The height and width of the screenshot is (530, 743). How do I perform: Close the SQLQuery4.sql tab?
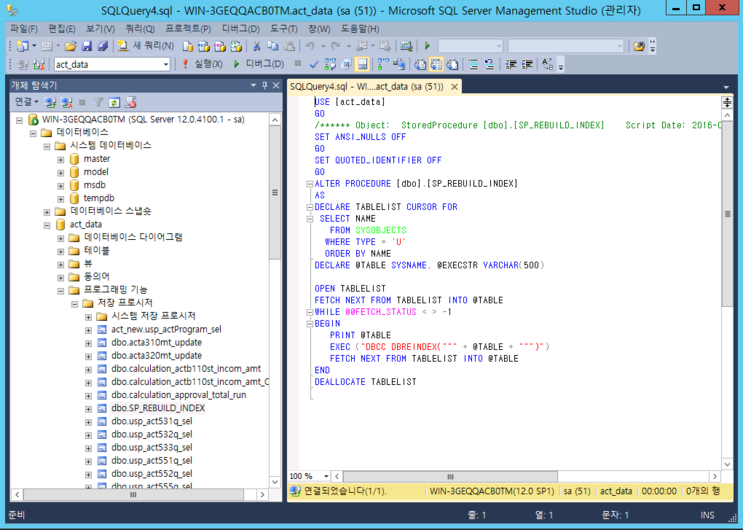tap(454, 86)
